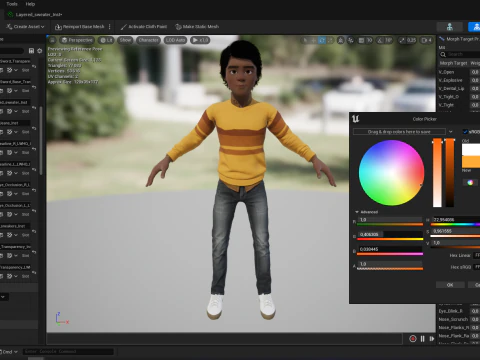
Task: Click the save icon in the left panel
Action: pyautogui.click(x=31, y=51)
